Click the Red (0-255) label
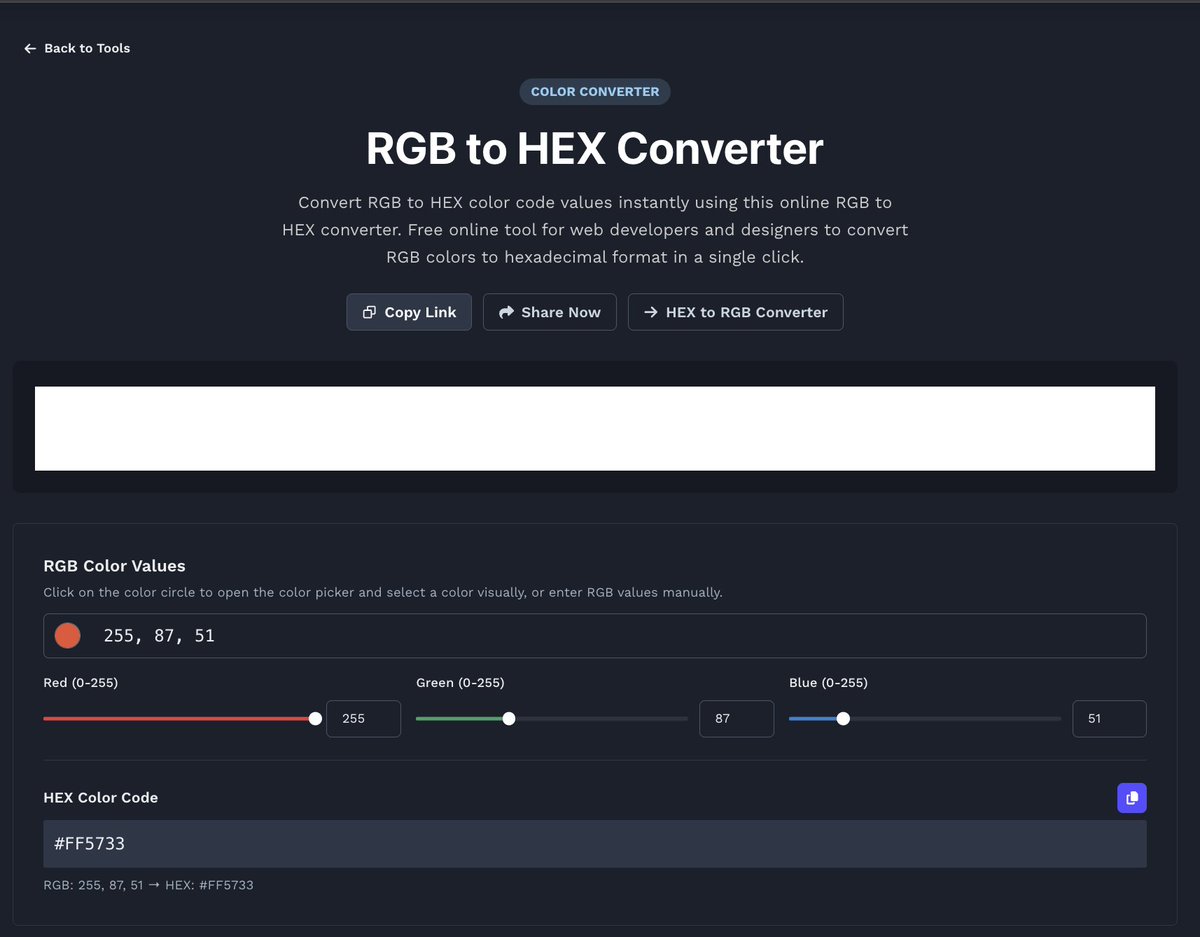The height and width of the screenshot is (937, 1200). pos(81,683)
